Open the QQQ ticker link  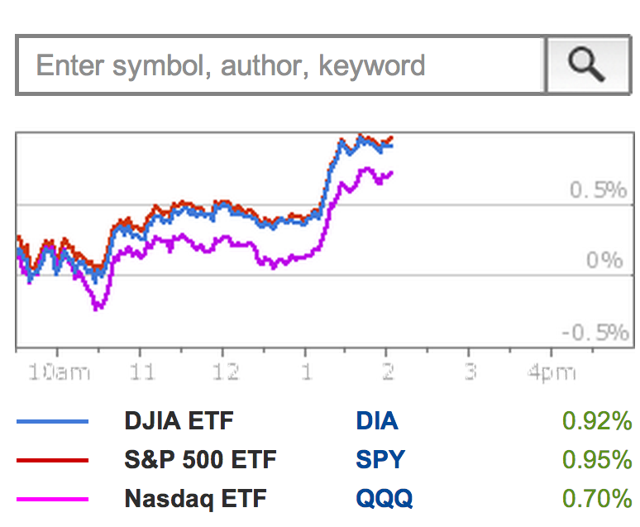point(384,498)
